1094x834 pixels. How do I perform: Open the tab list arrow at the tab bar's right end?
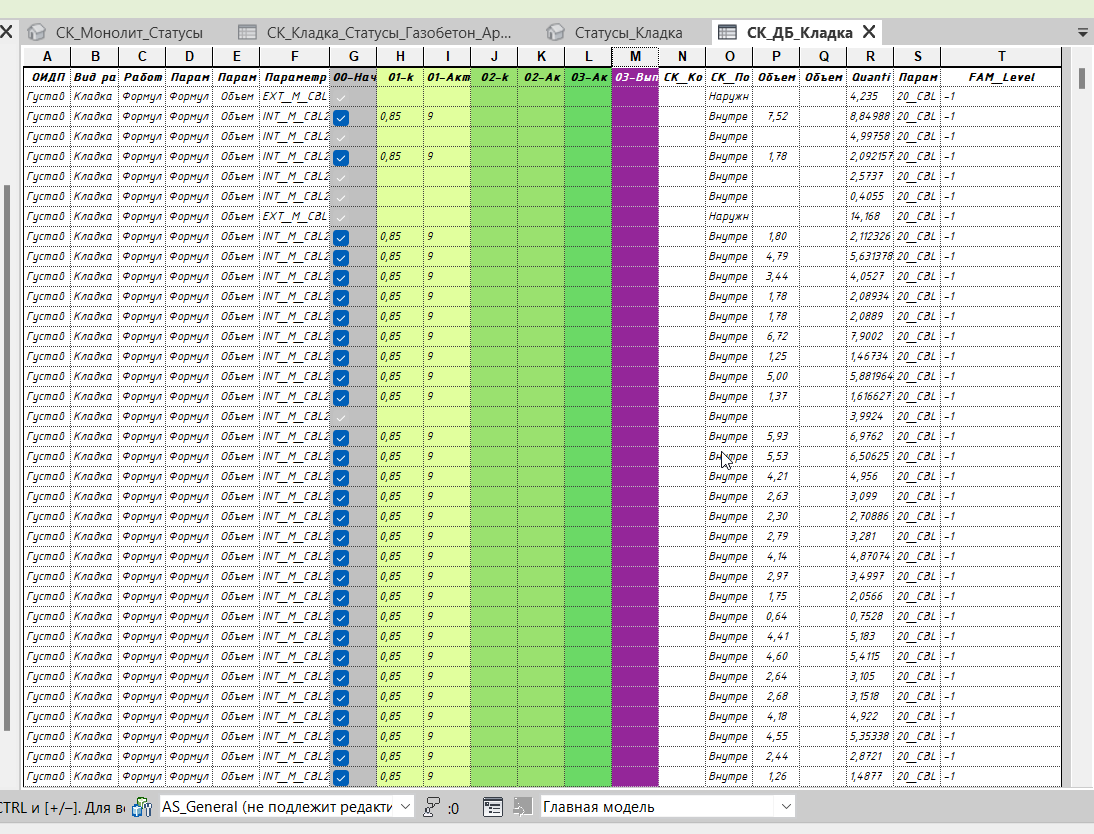click(x=1083, y=33)
